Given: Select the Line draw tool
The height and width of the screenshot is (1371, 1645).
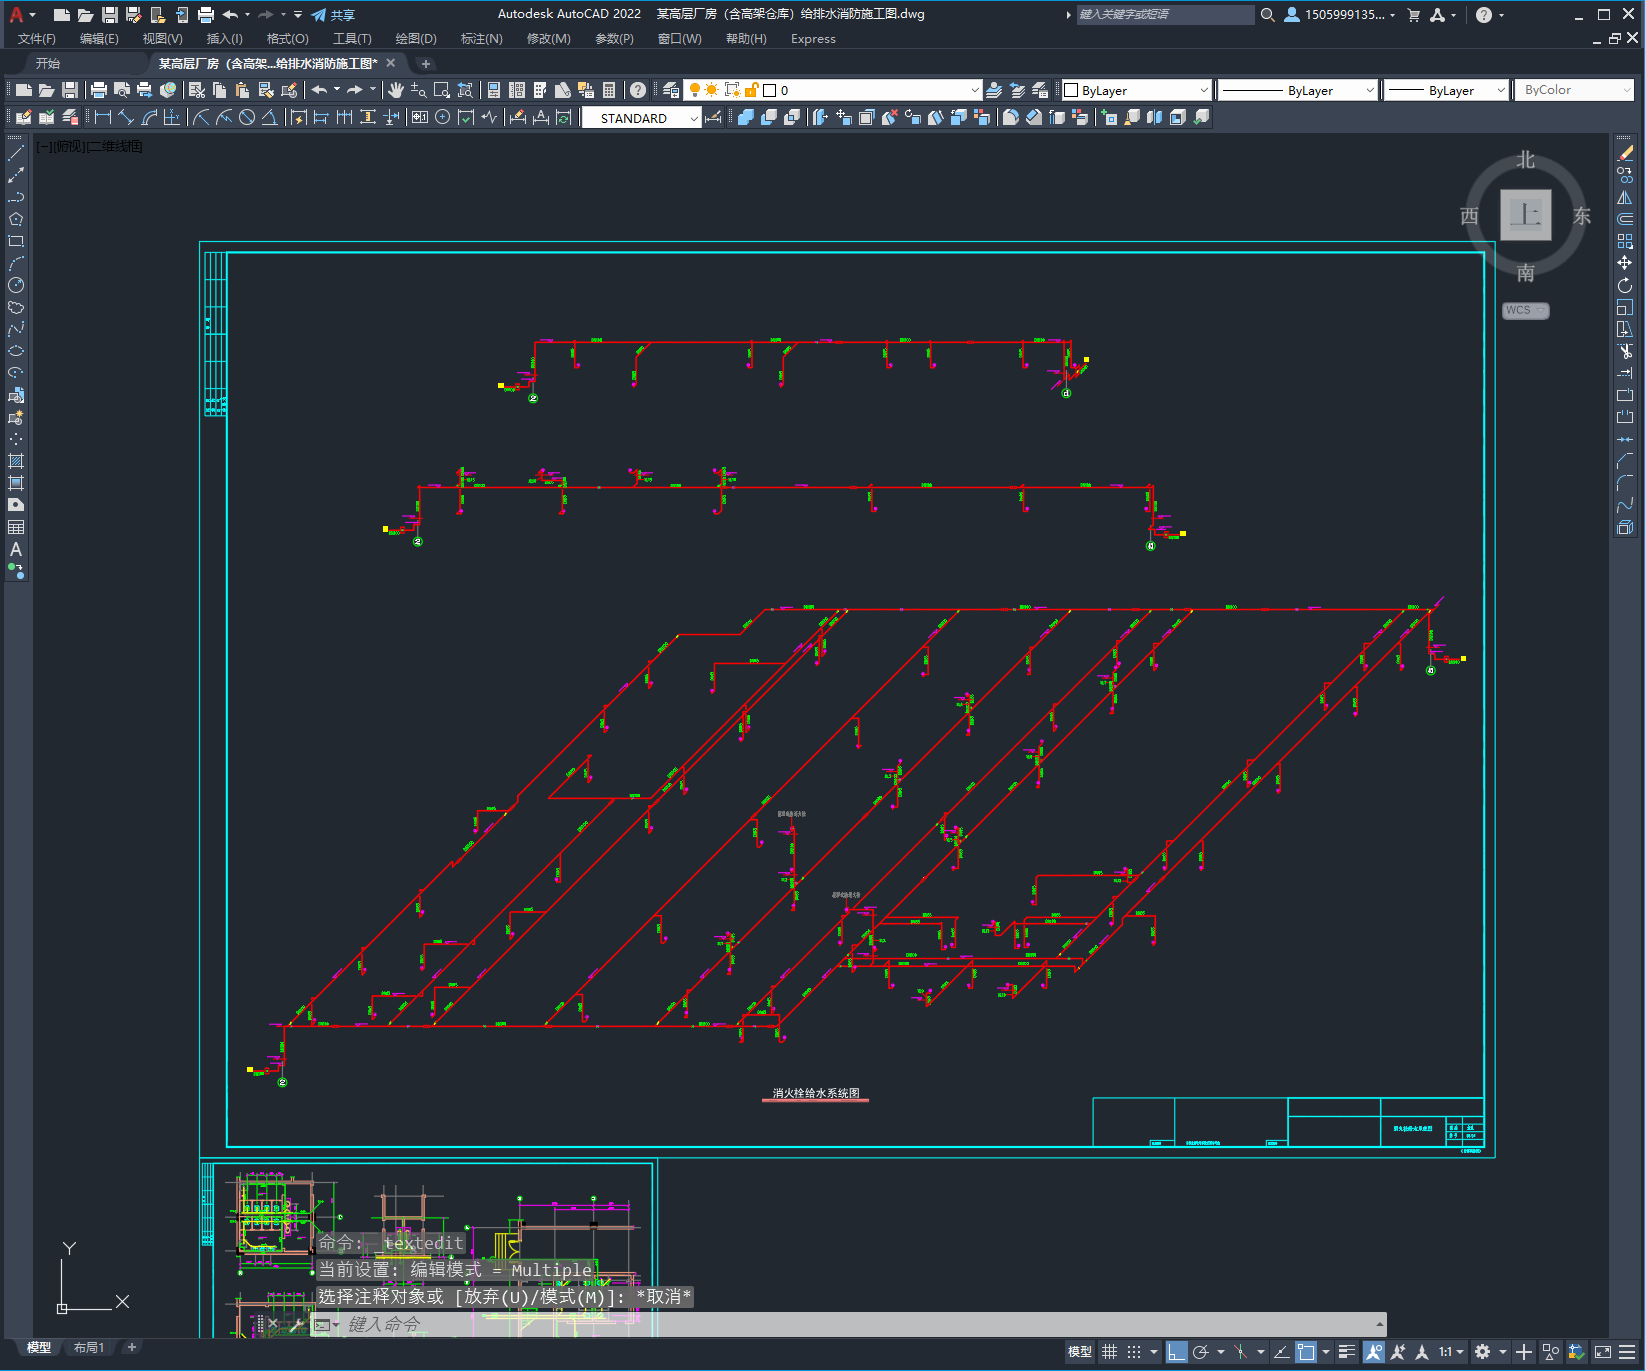Looking at the screenshot, I should [16, 153].
